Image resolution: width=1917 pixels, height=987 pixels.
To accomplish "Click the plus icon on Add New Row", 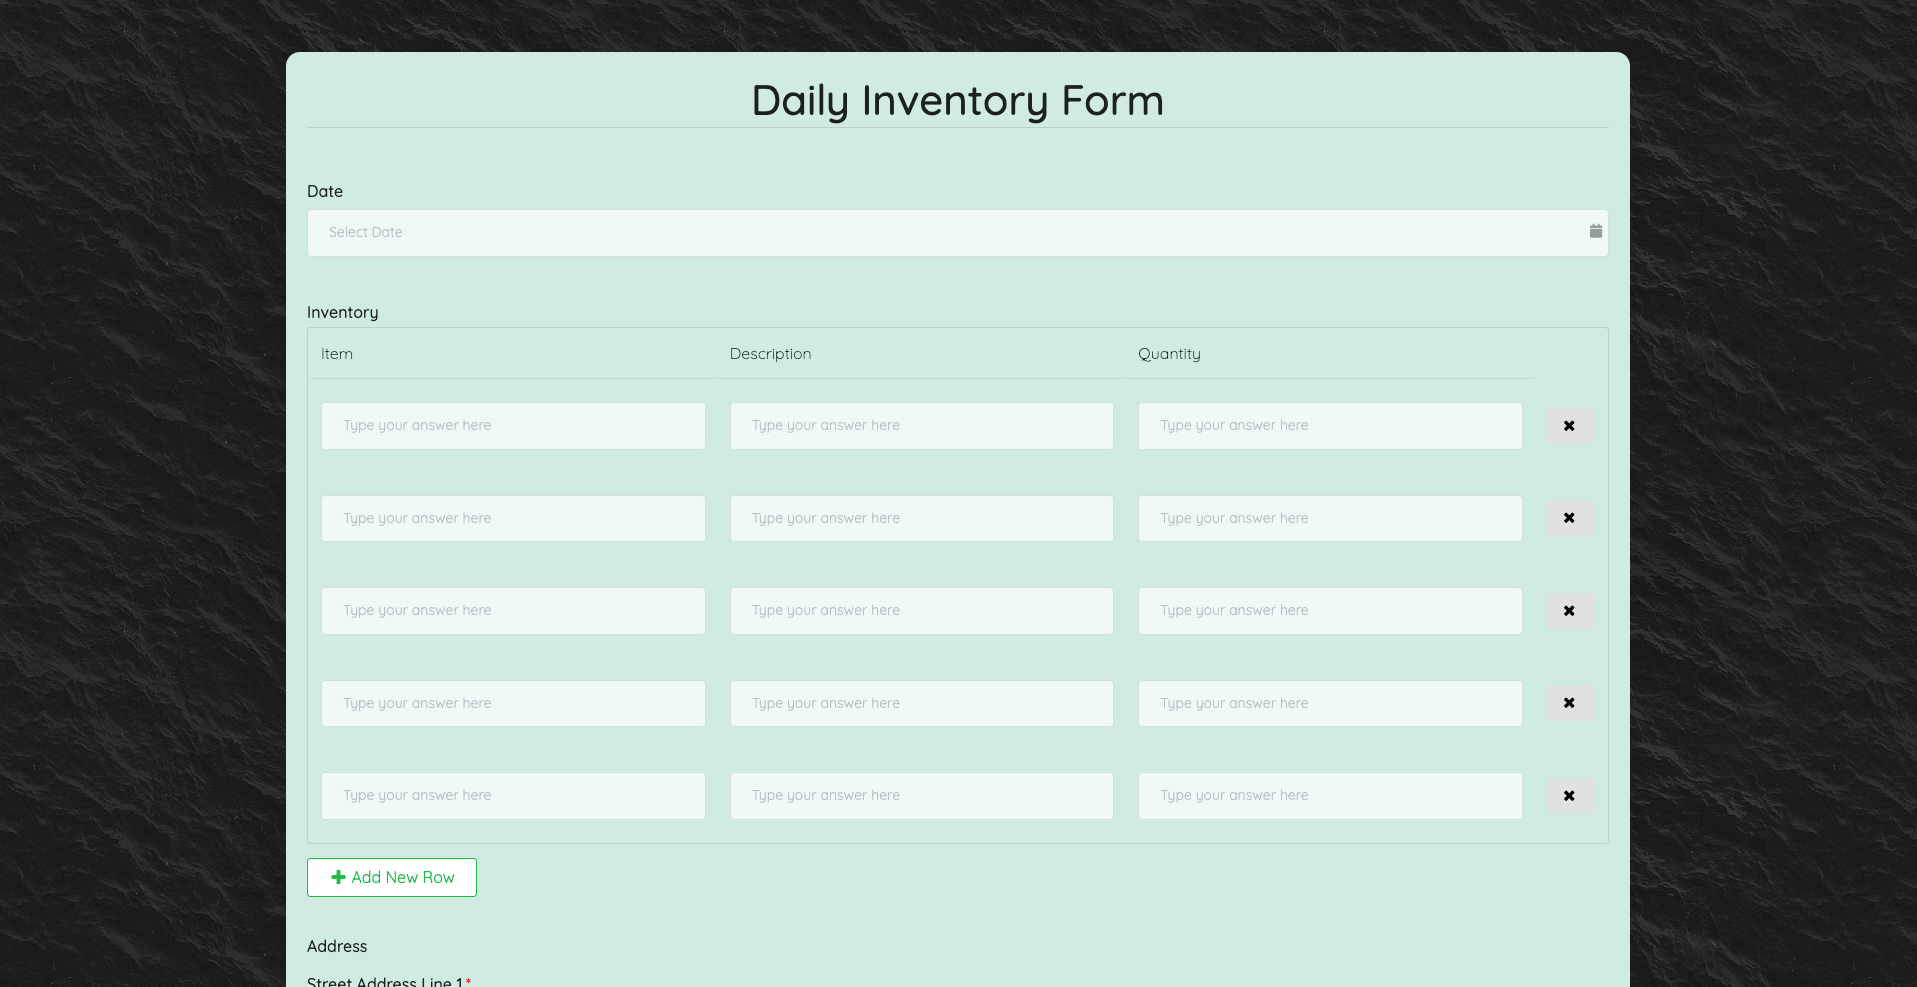I will [x=337, y=877].
